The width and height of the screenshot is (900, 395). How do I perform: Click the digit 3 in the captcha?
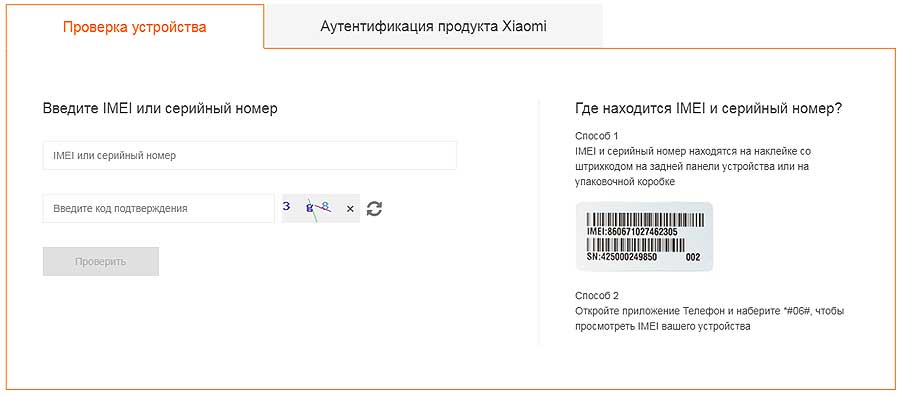pyautogui.click(x=286, y=207)
